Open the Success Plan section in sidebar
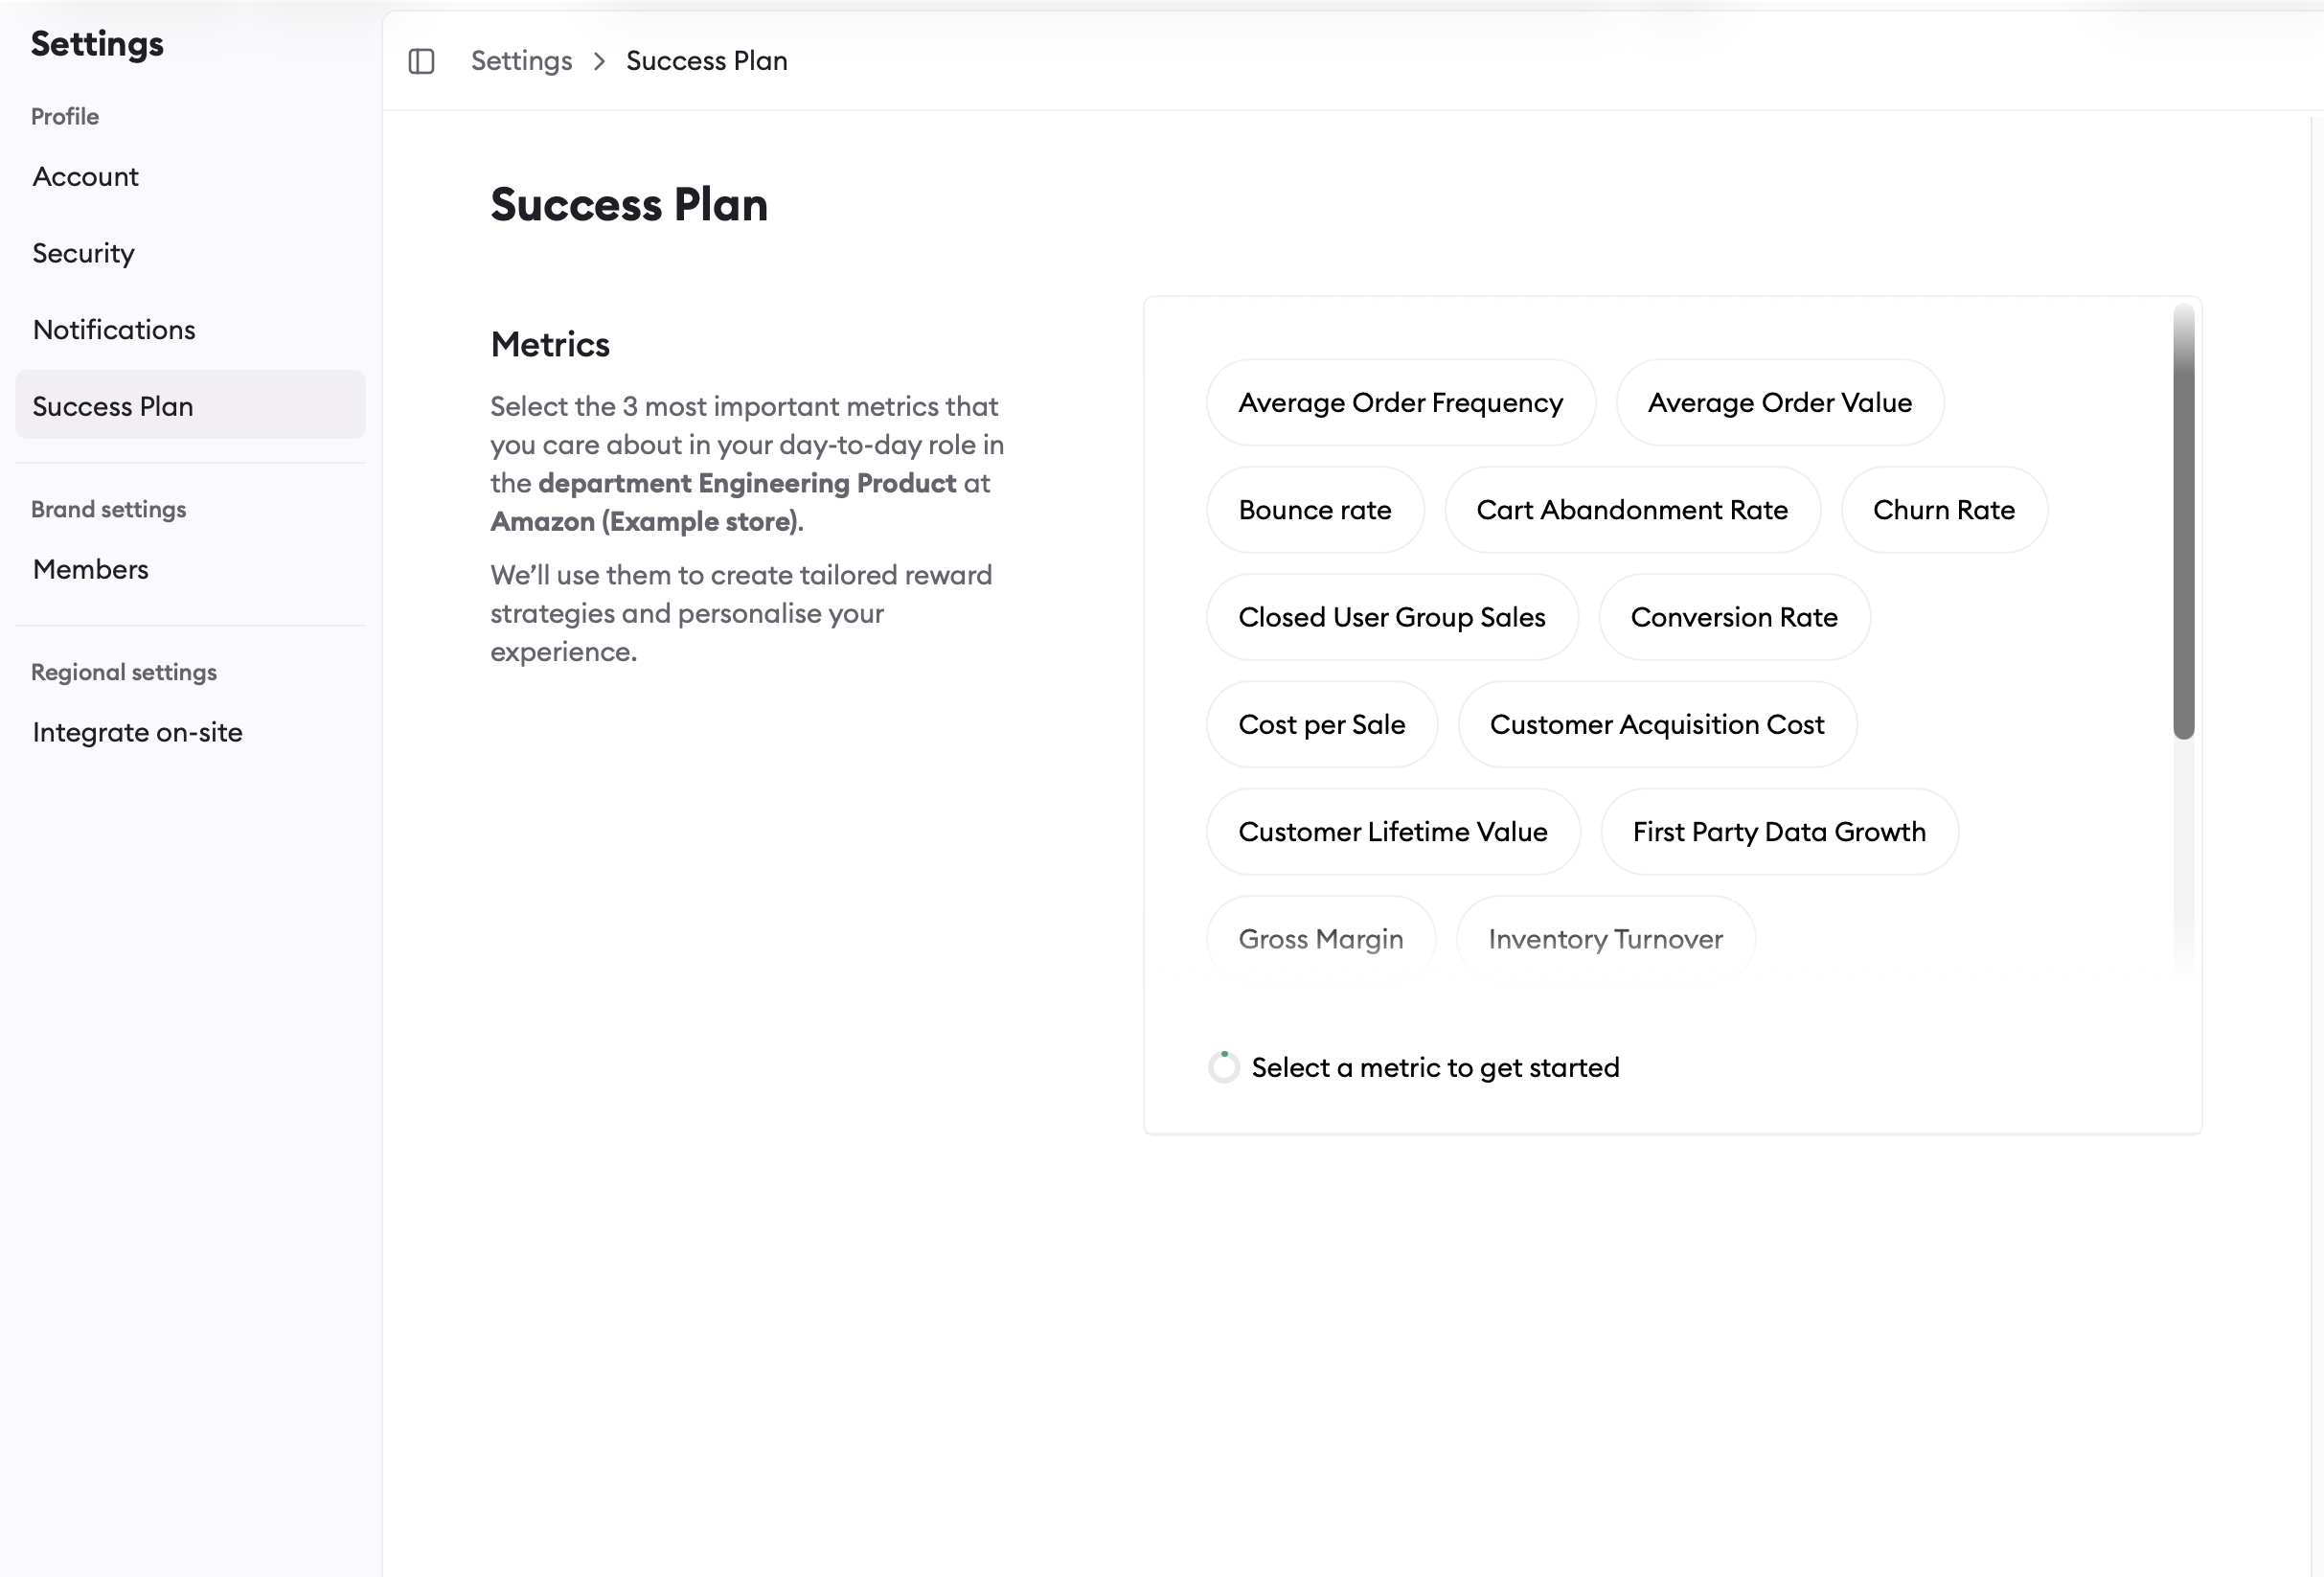The width and height of the screenshot is (2324, 1577). 112,405
